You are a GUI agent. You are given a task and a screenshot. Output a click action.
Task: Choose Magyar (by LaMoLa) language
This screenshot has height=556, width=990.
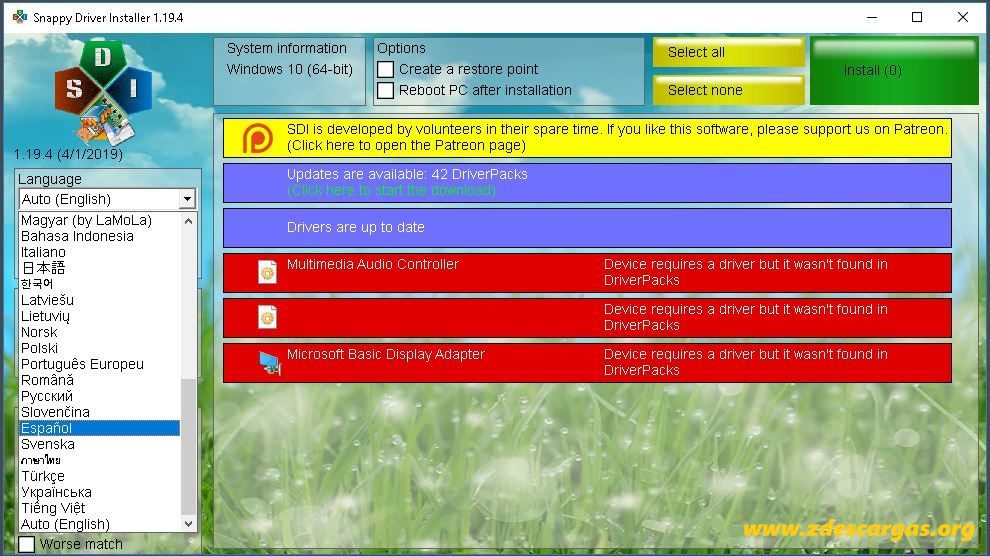point(100,220)
